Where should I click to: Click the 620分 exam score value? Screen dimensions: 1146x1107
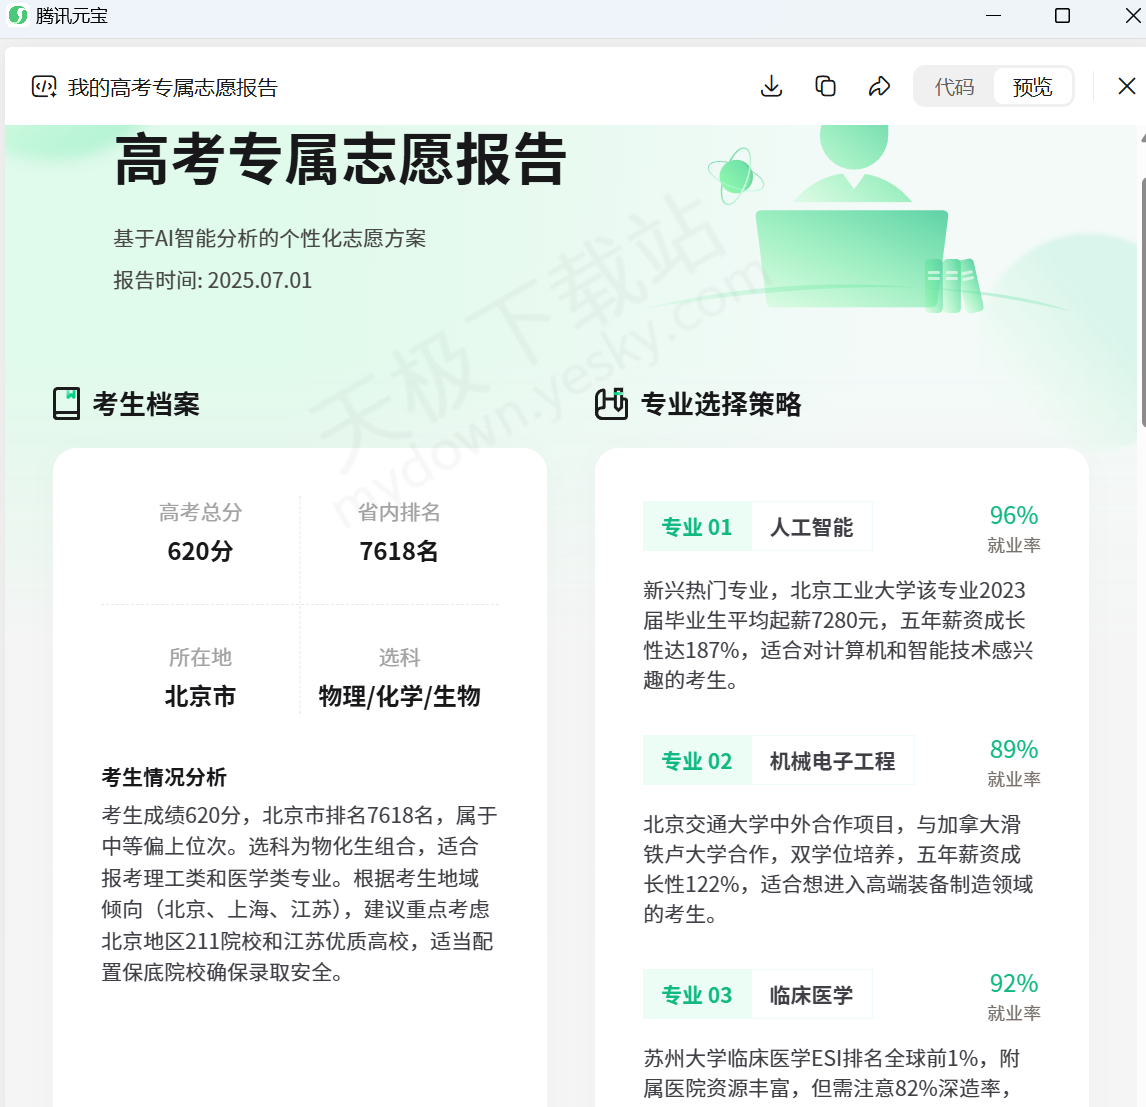200,551
